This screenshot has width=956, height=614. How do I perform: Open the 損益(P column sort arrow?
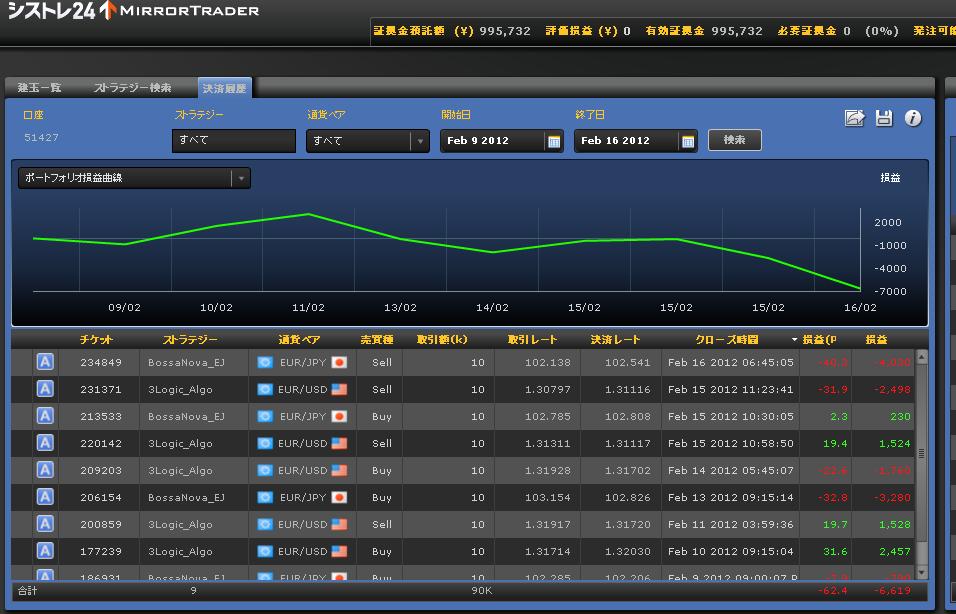pos(795,340)
